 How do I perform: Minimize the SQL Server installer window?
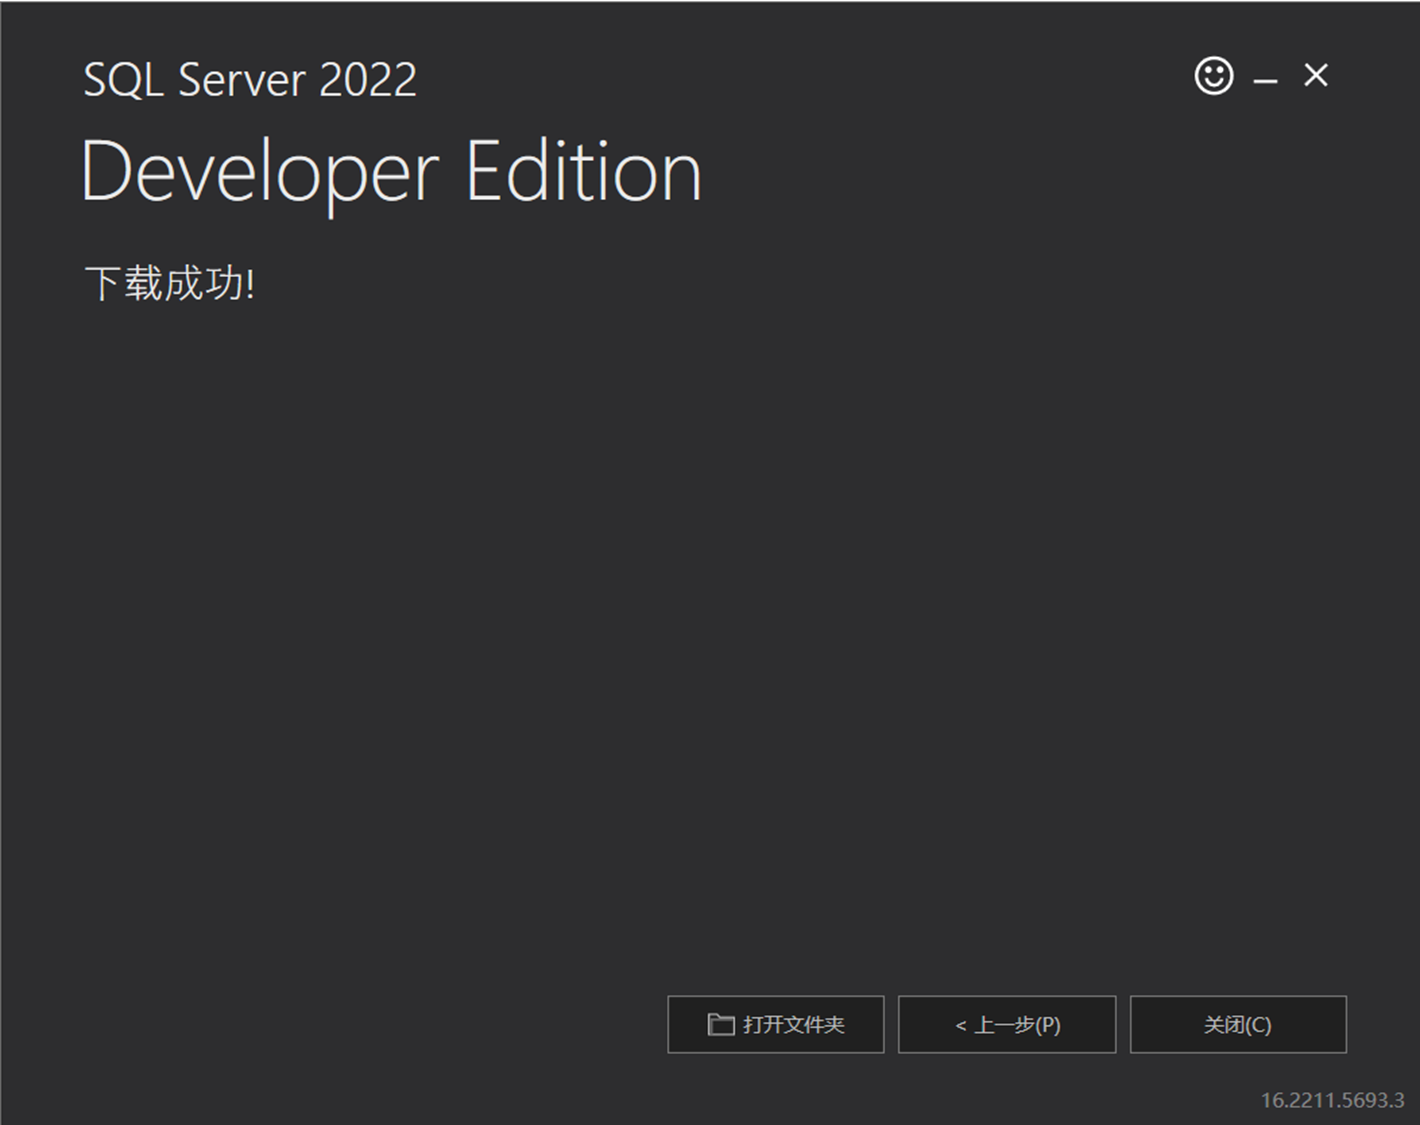pyautogui.click(x=1266, y=79)
